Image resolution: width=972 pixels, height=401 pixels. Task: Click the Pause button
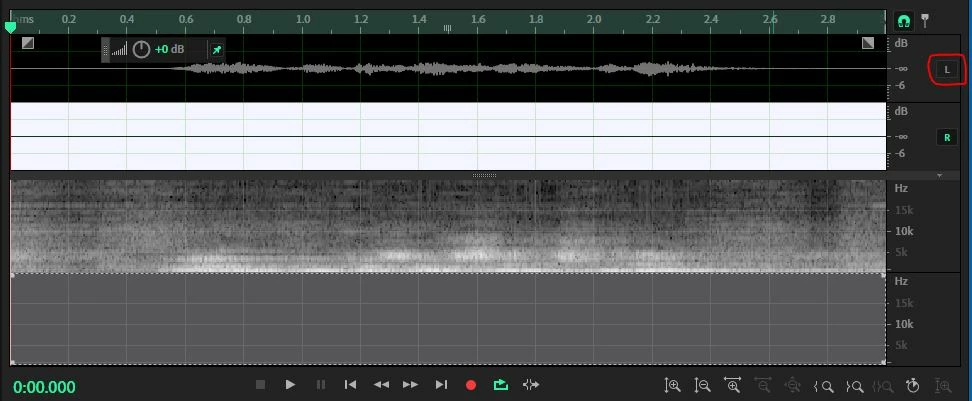(320, 385)
